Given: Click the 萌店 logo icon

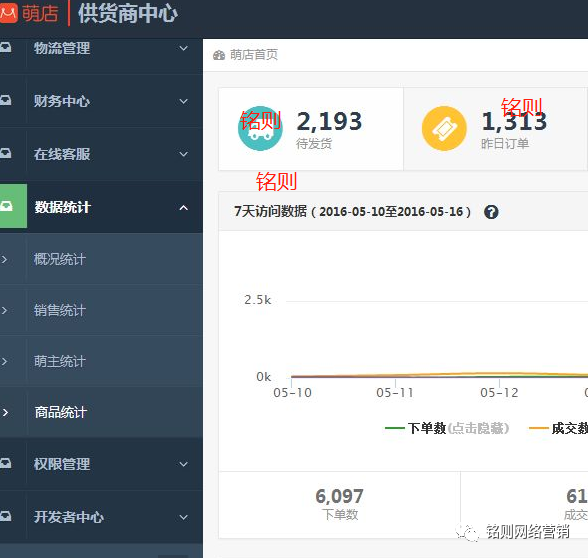Looking at the screenshot, I should coord(8,13).
